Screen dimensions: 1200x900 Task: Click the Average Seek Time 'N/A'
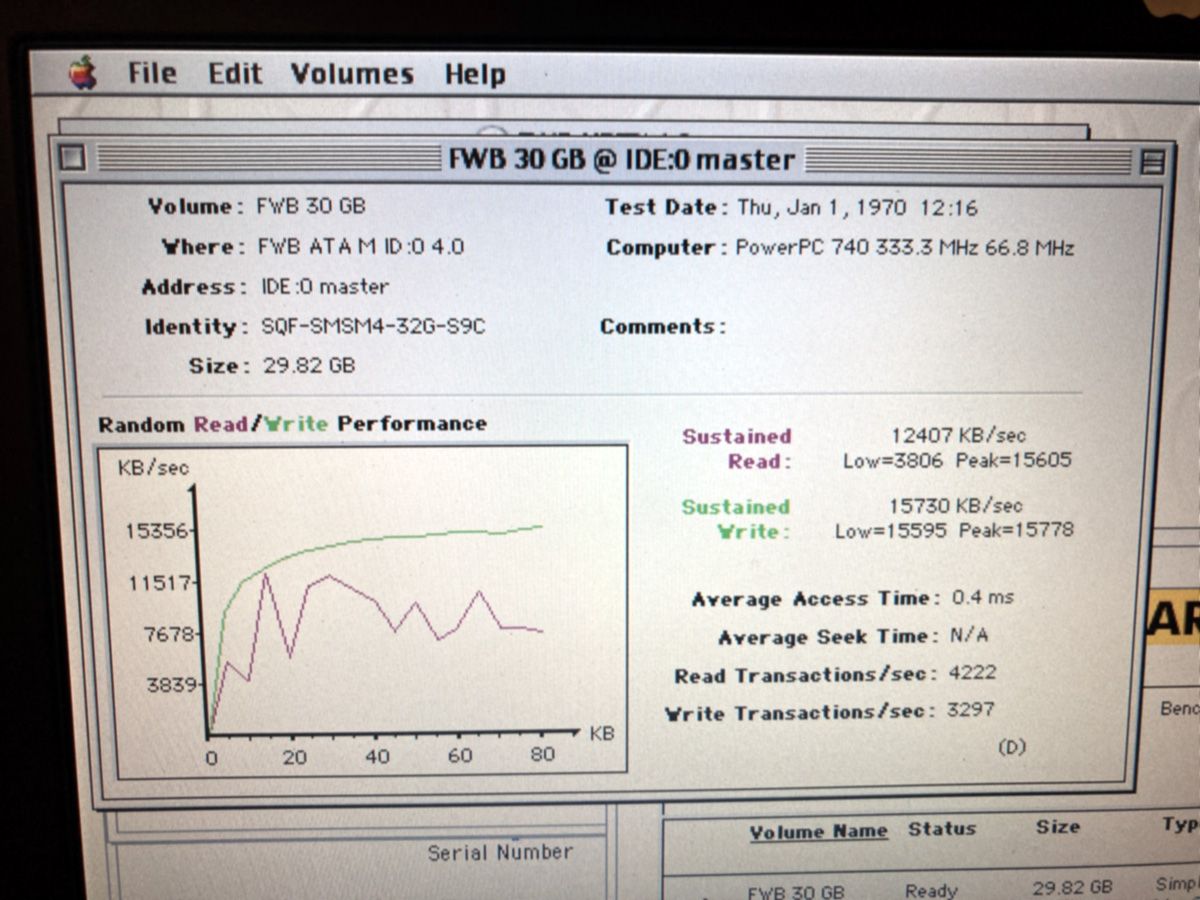[967, 636]
